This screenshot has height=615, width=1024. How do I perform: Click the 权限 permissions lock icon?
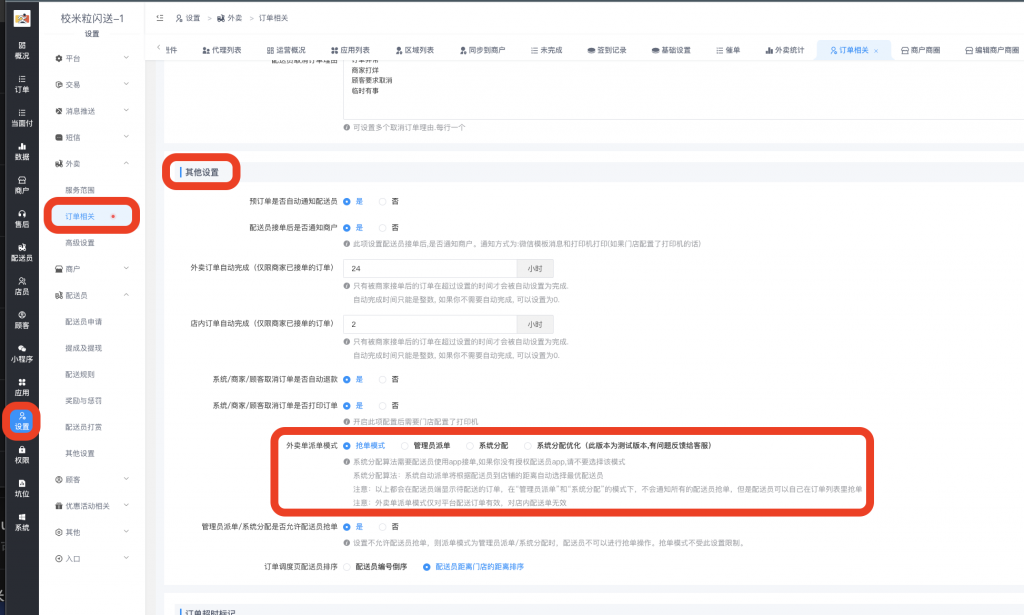[x=21, y=455]
